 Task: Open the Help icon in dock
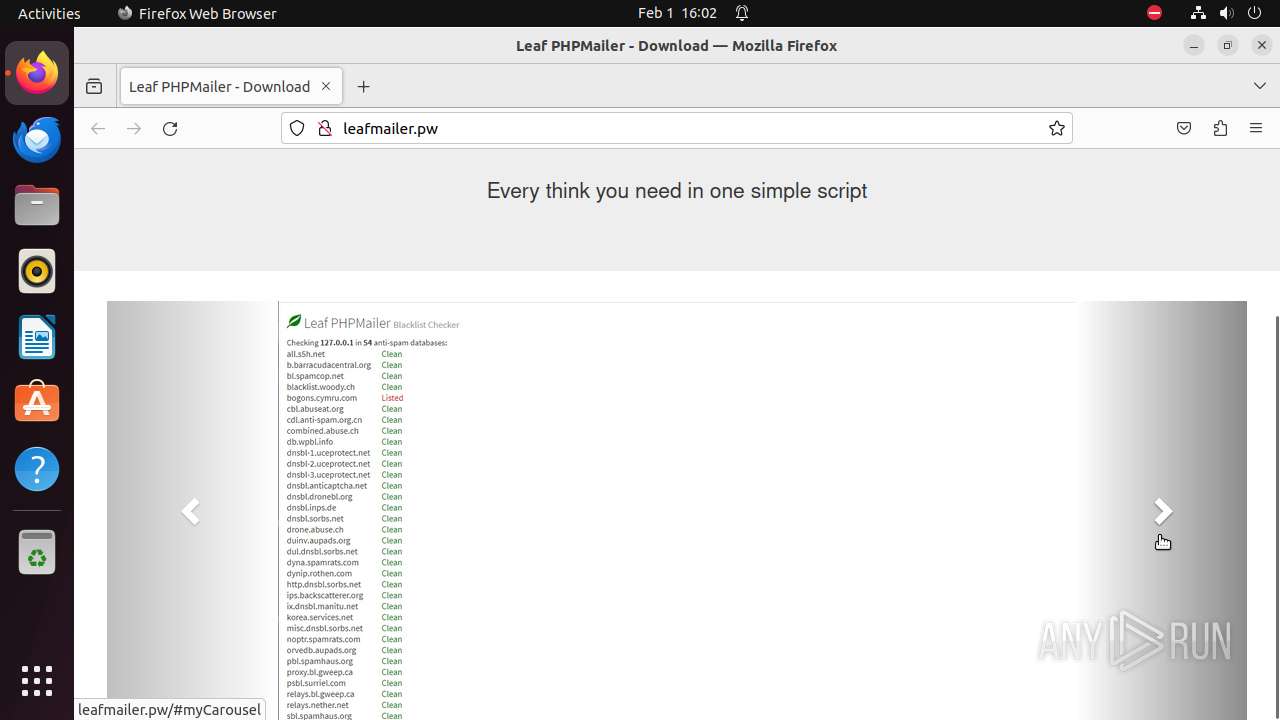37,469
